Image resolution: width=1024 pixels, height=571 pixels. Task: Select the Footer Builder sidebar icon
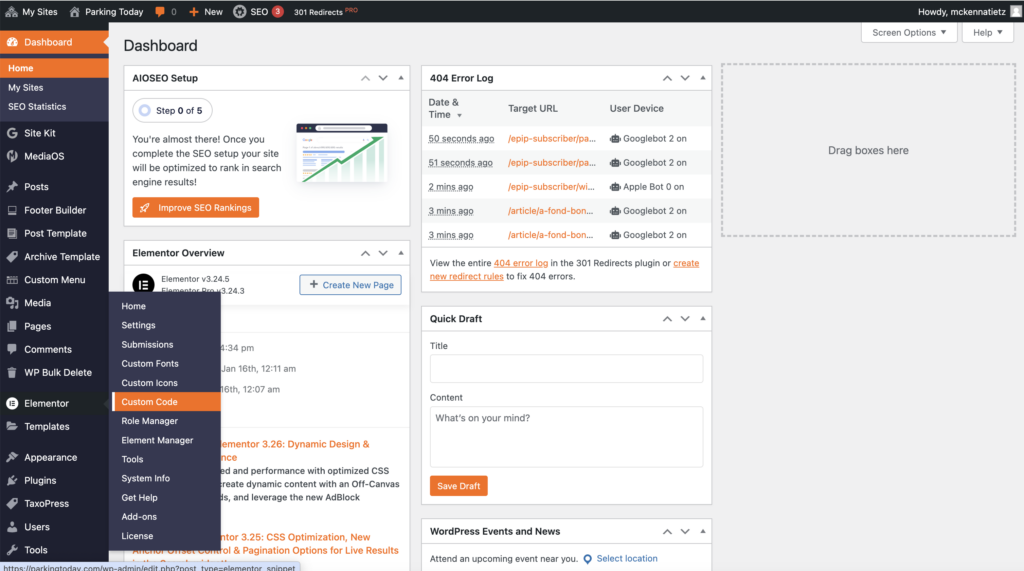point(12,210)
